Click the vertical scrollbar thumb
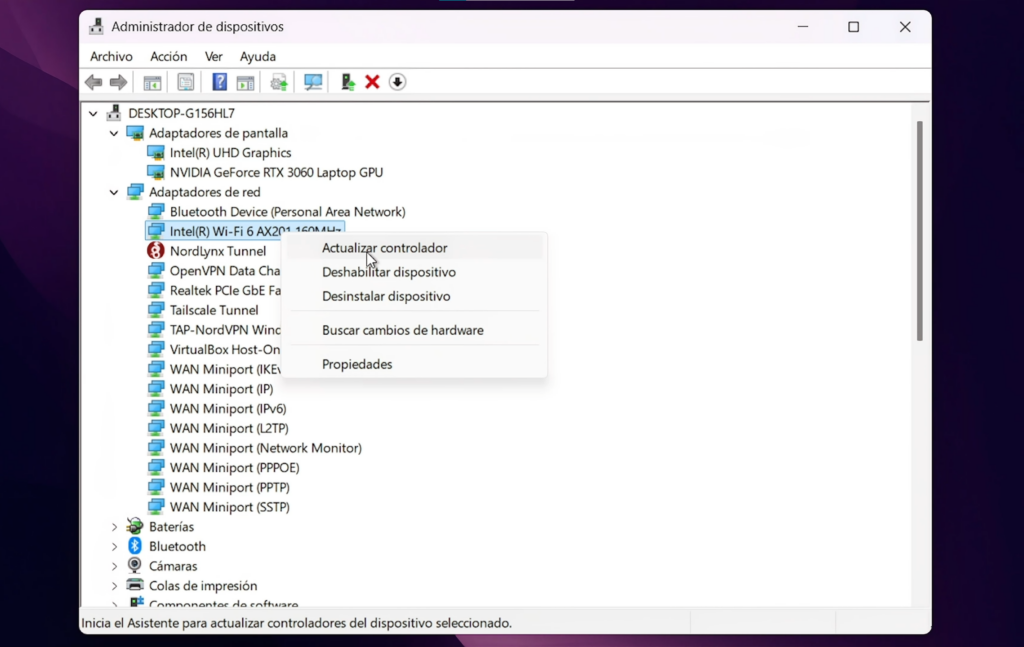The image size is (1024, 647). tap(919, 230)
